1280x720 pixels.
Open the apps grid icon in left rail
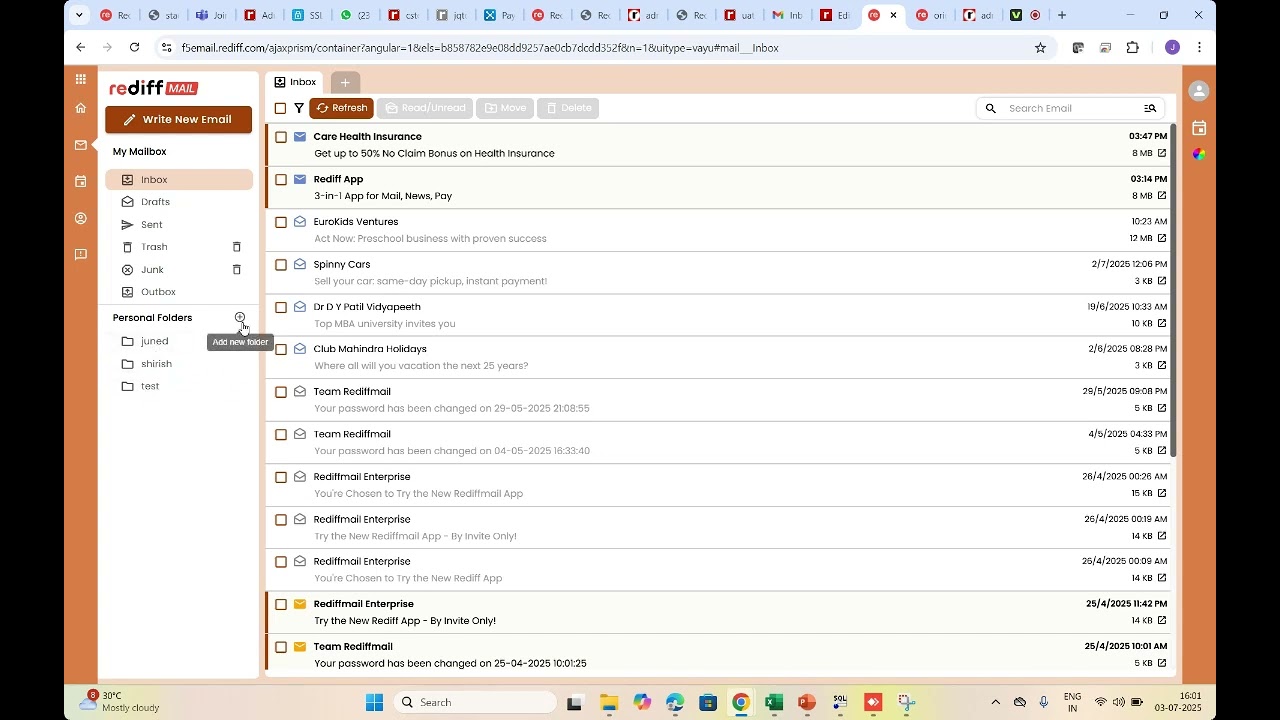coord(81,79)
